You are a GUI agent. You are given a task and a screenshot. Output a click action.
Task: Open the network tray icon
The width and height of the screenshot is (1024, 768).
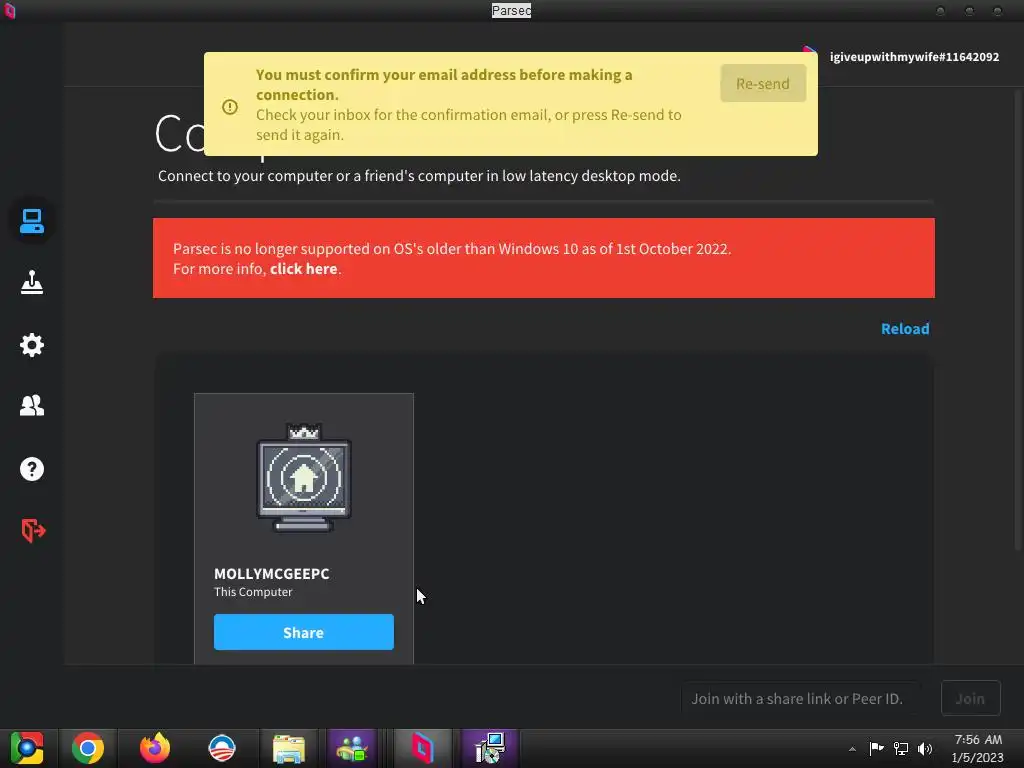(901, 748)
